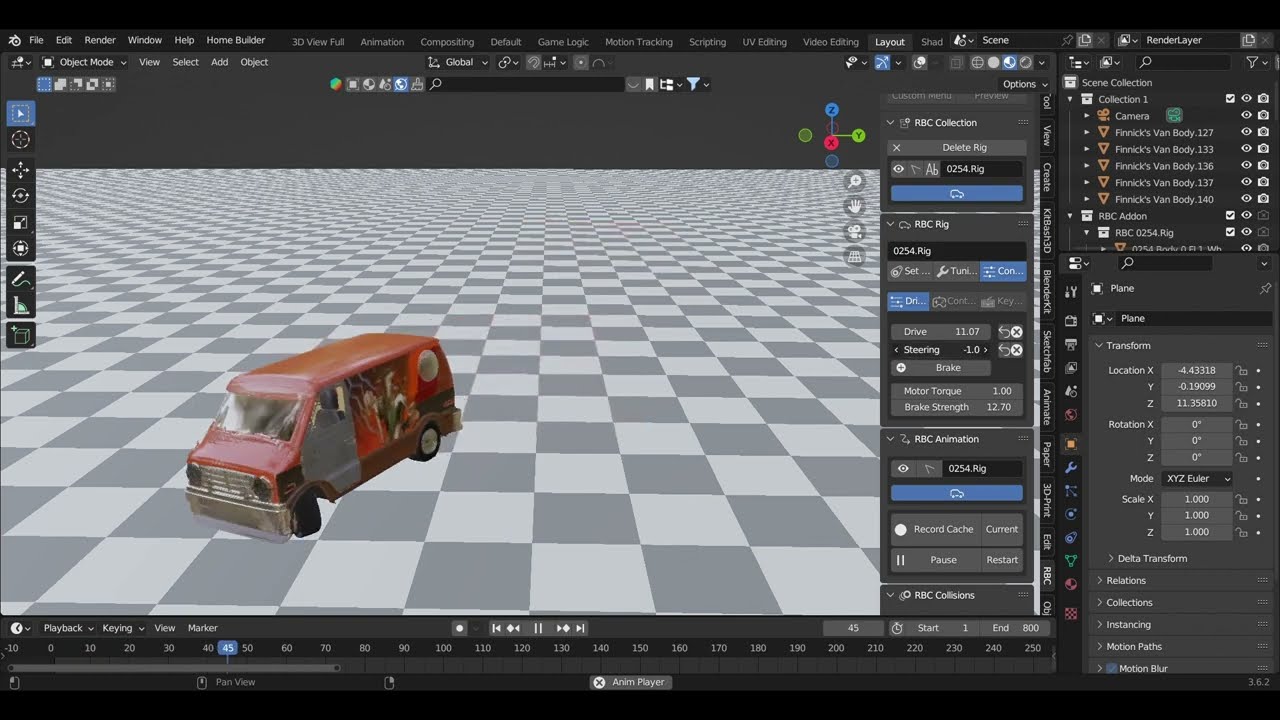The height and width of the screenshot is (720, 1280).
Task: Select the Select Box tool
Action: [20, 113]
